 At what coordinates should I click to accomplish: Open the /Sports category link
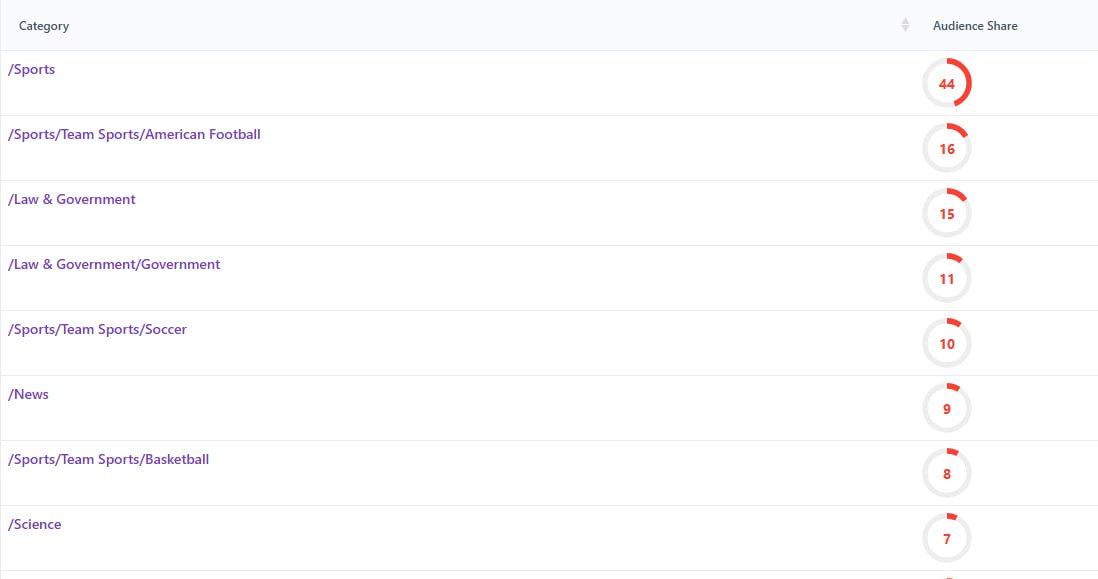tap(32, 70)
